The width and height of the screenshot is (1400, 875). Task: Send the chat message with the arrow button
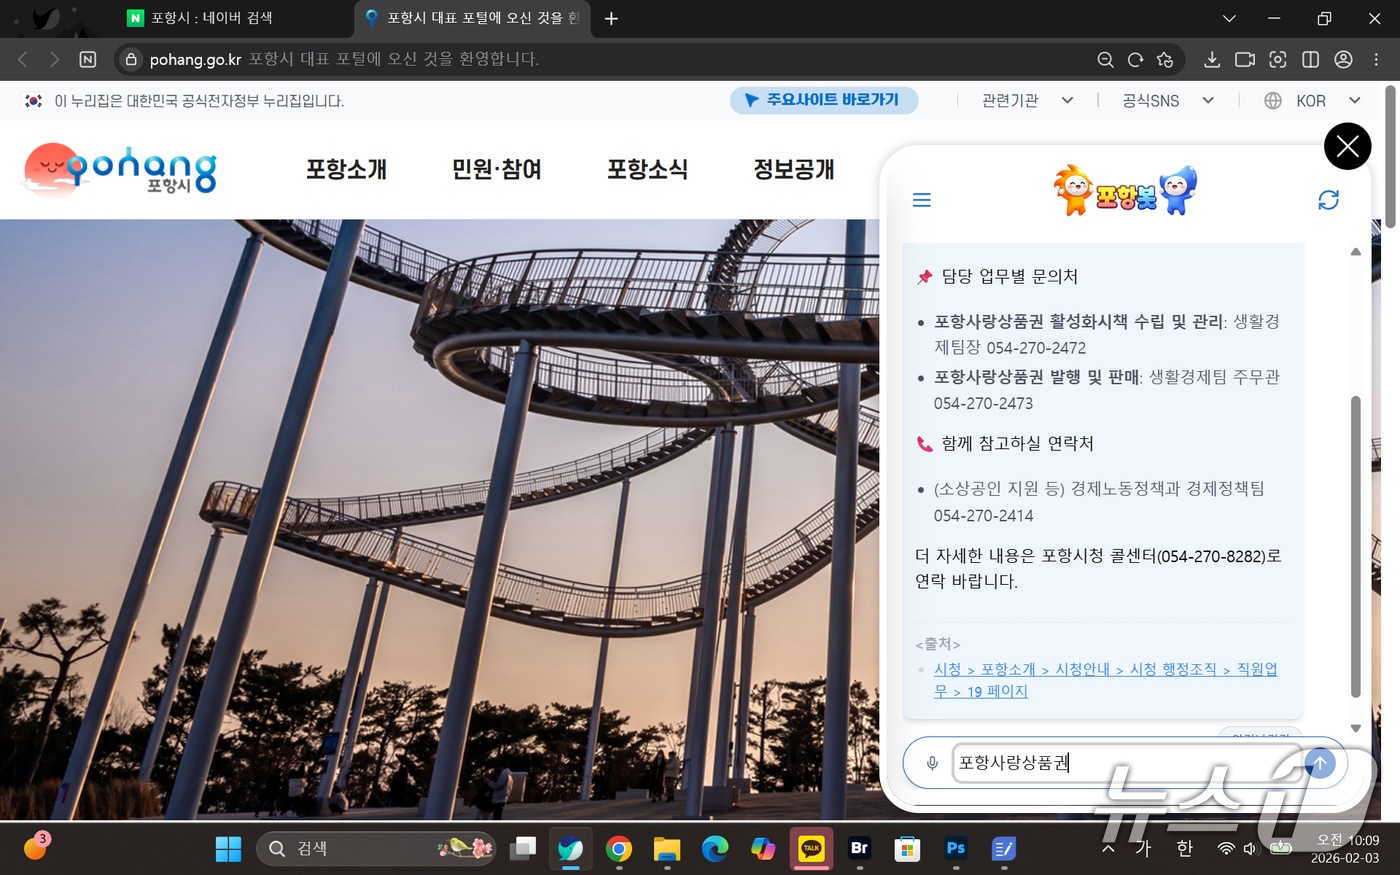click(1319, 762)
